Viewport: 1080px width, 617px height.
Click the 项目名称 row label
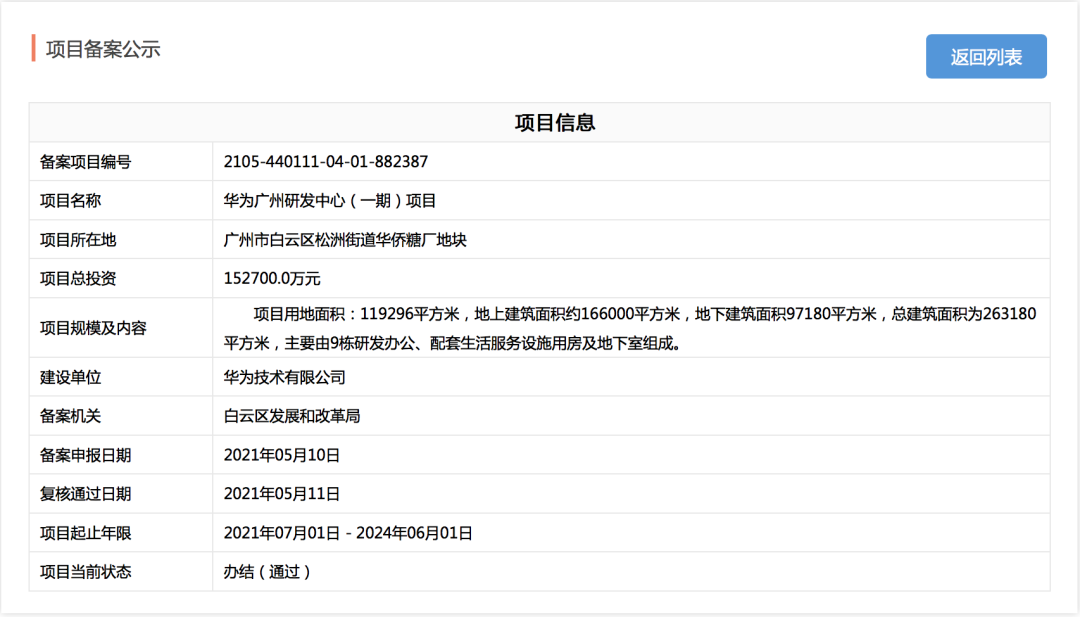(x=71, y=201)
